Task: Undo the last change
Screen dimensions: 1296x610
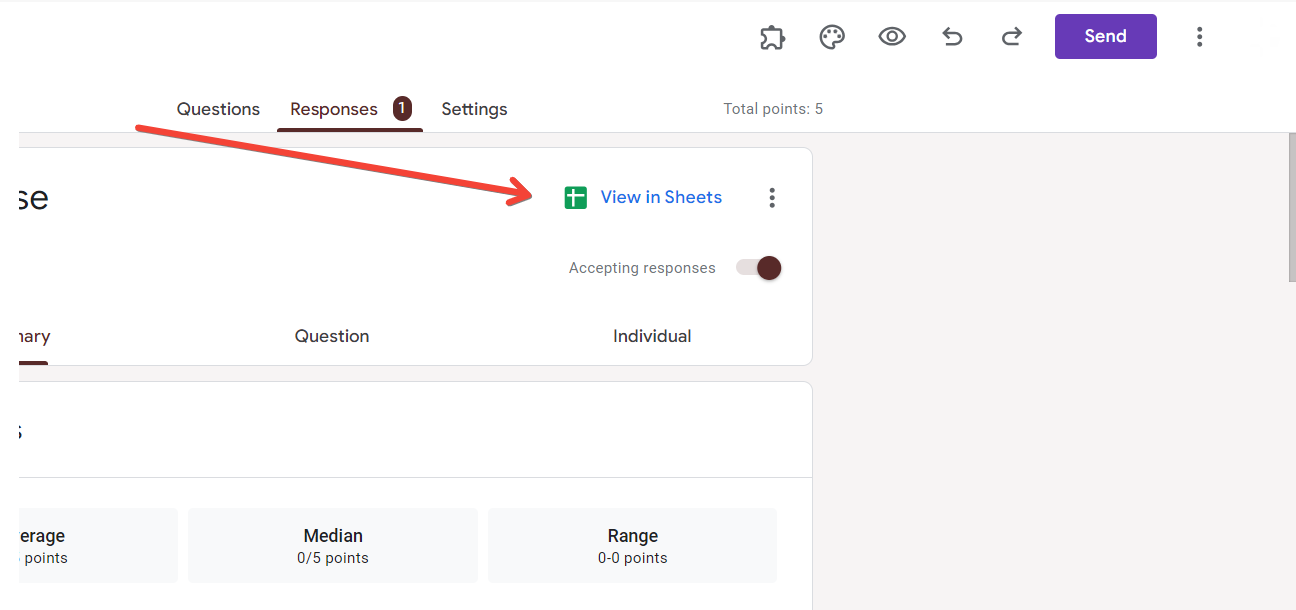Action: [x=952, y=37]
